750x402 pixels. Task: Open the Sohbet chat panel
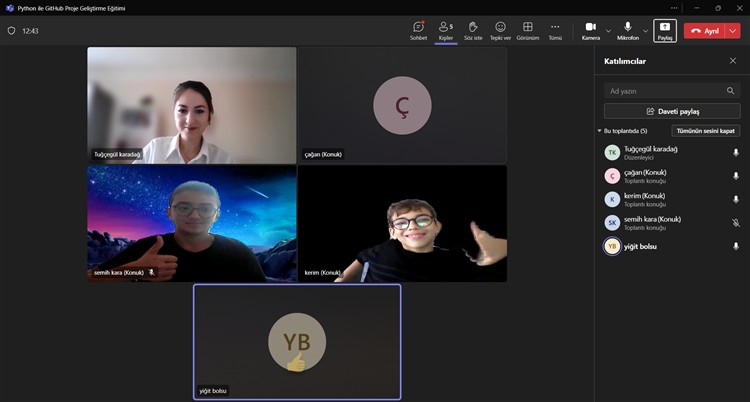pos(418,30)
